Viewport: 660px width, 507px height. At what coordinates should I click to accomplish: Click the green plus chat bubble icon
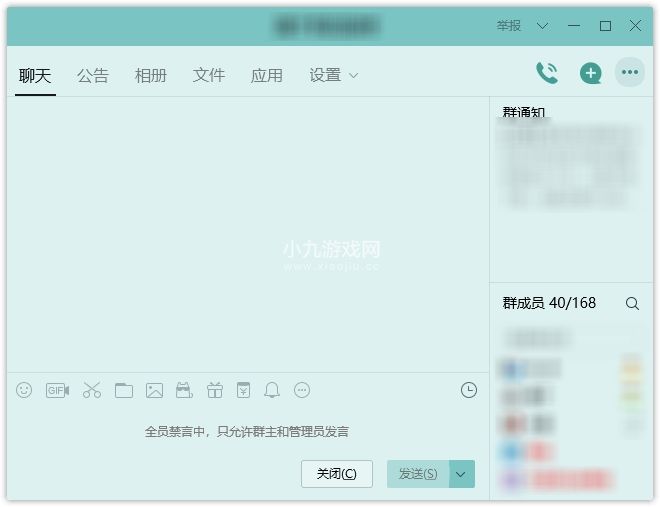pyautogui.click(x=591, y=73)
